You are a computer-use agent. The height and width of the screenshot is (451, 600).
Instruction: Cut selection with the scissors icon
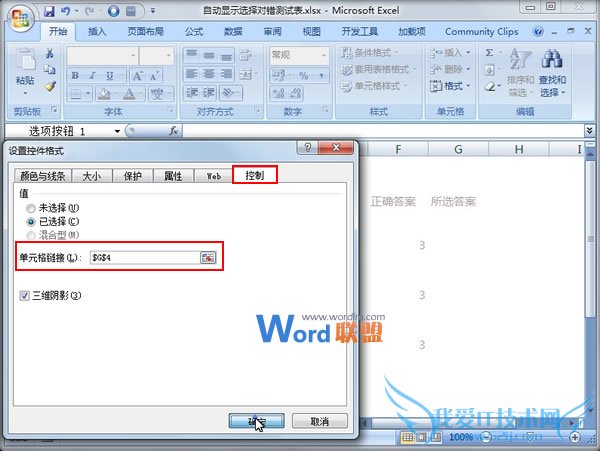[x=50, y=54]
